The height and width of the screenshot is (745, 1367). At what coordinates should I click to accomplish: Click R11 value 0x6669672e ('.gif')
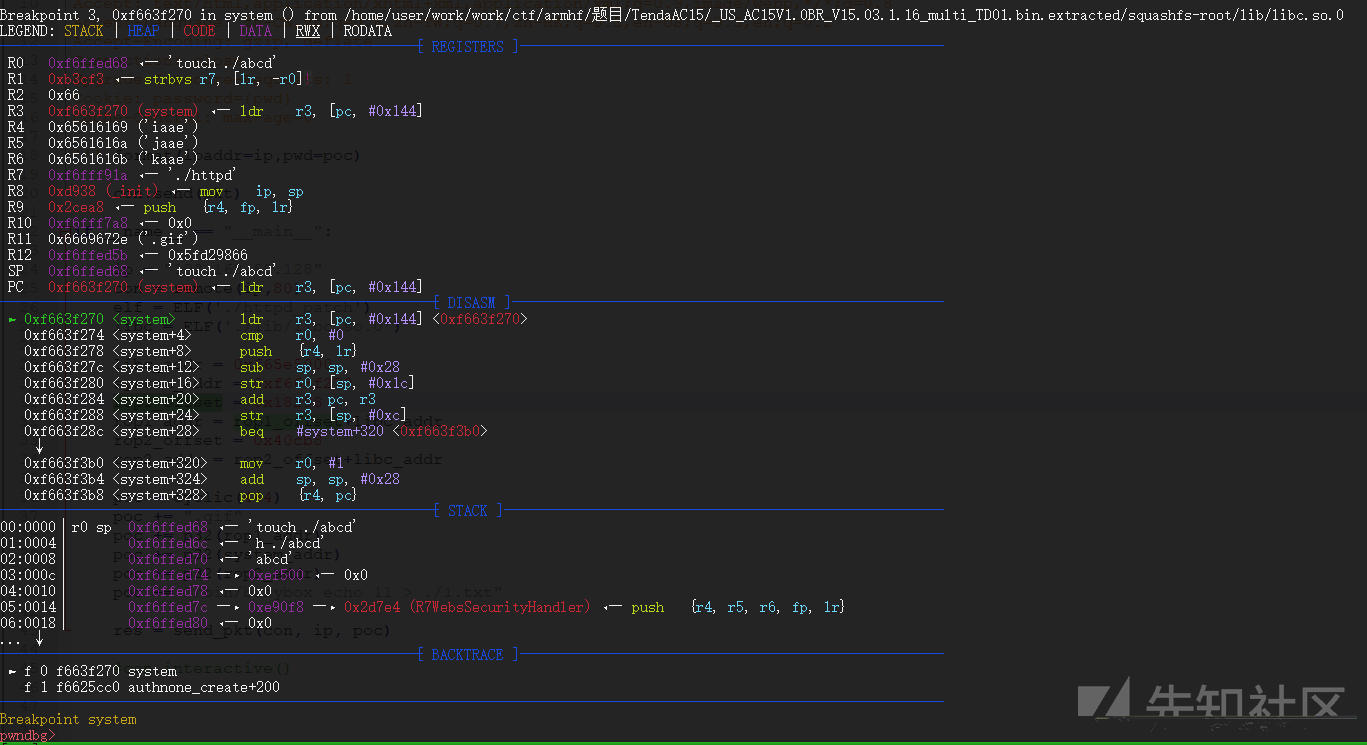click(124, 239)
